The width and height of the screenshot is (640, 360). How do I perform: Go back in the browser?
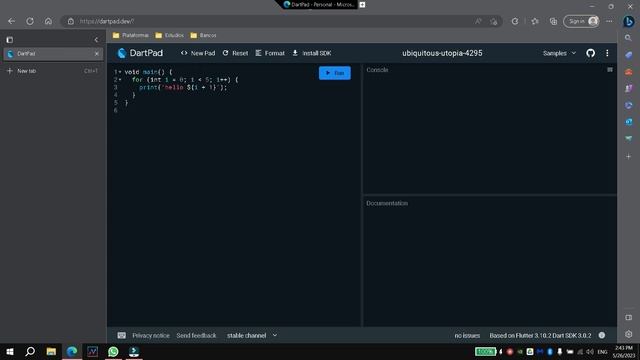tap(11, 21)
